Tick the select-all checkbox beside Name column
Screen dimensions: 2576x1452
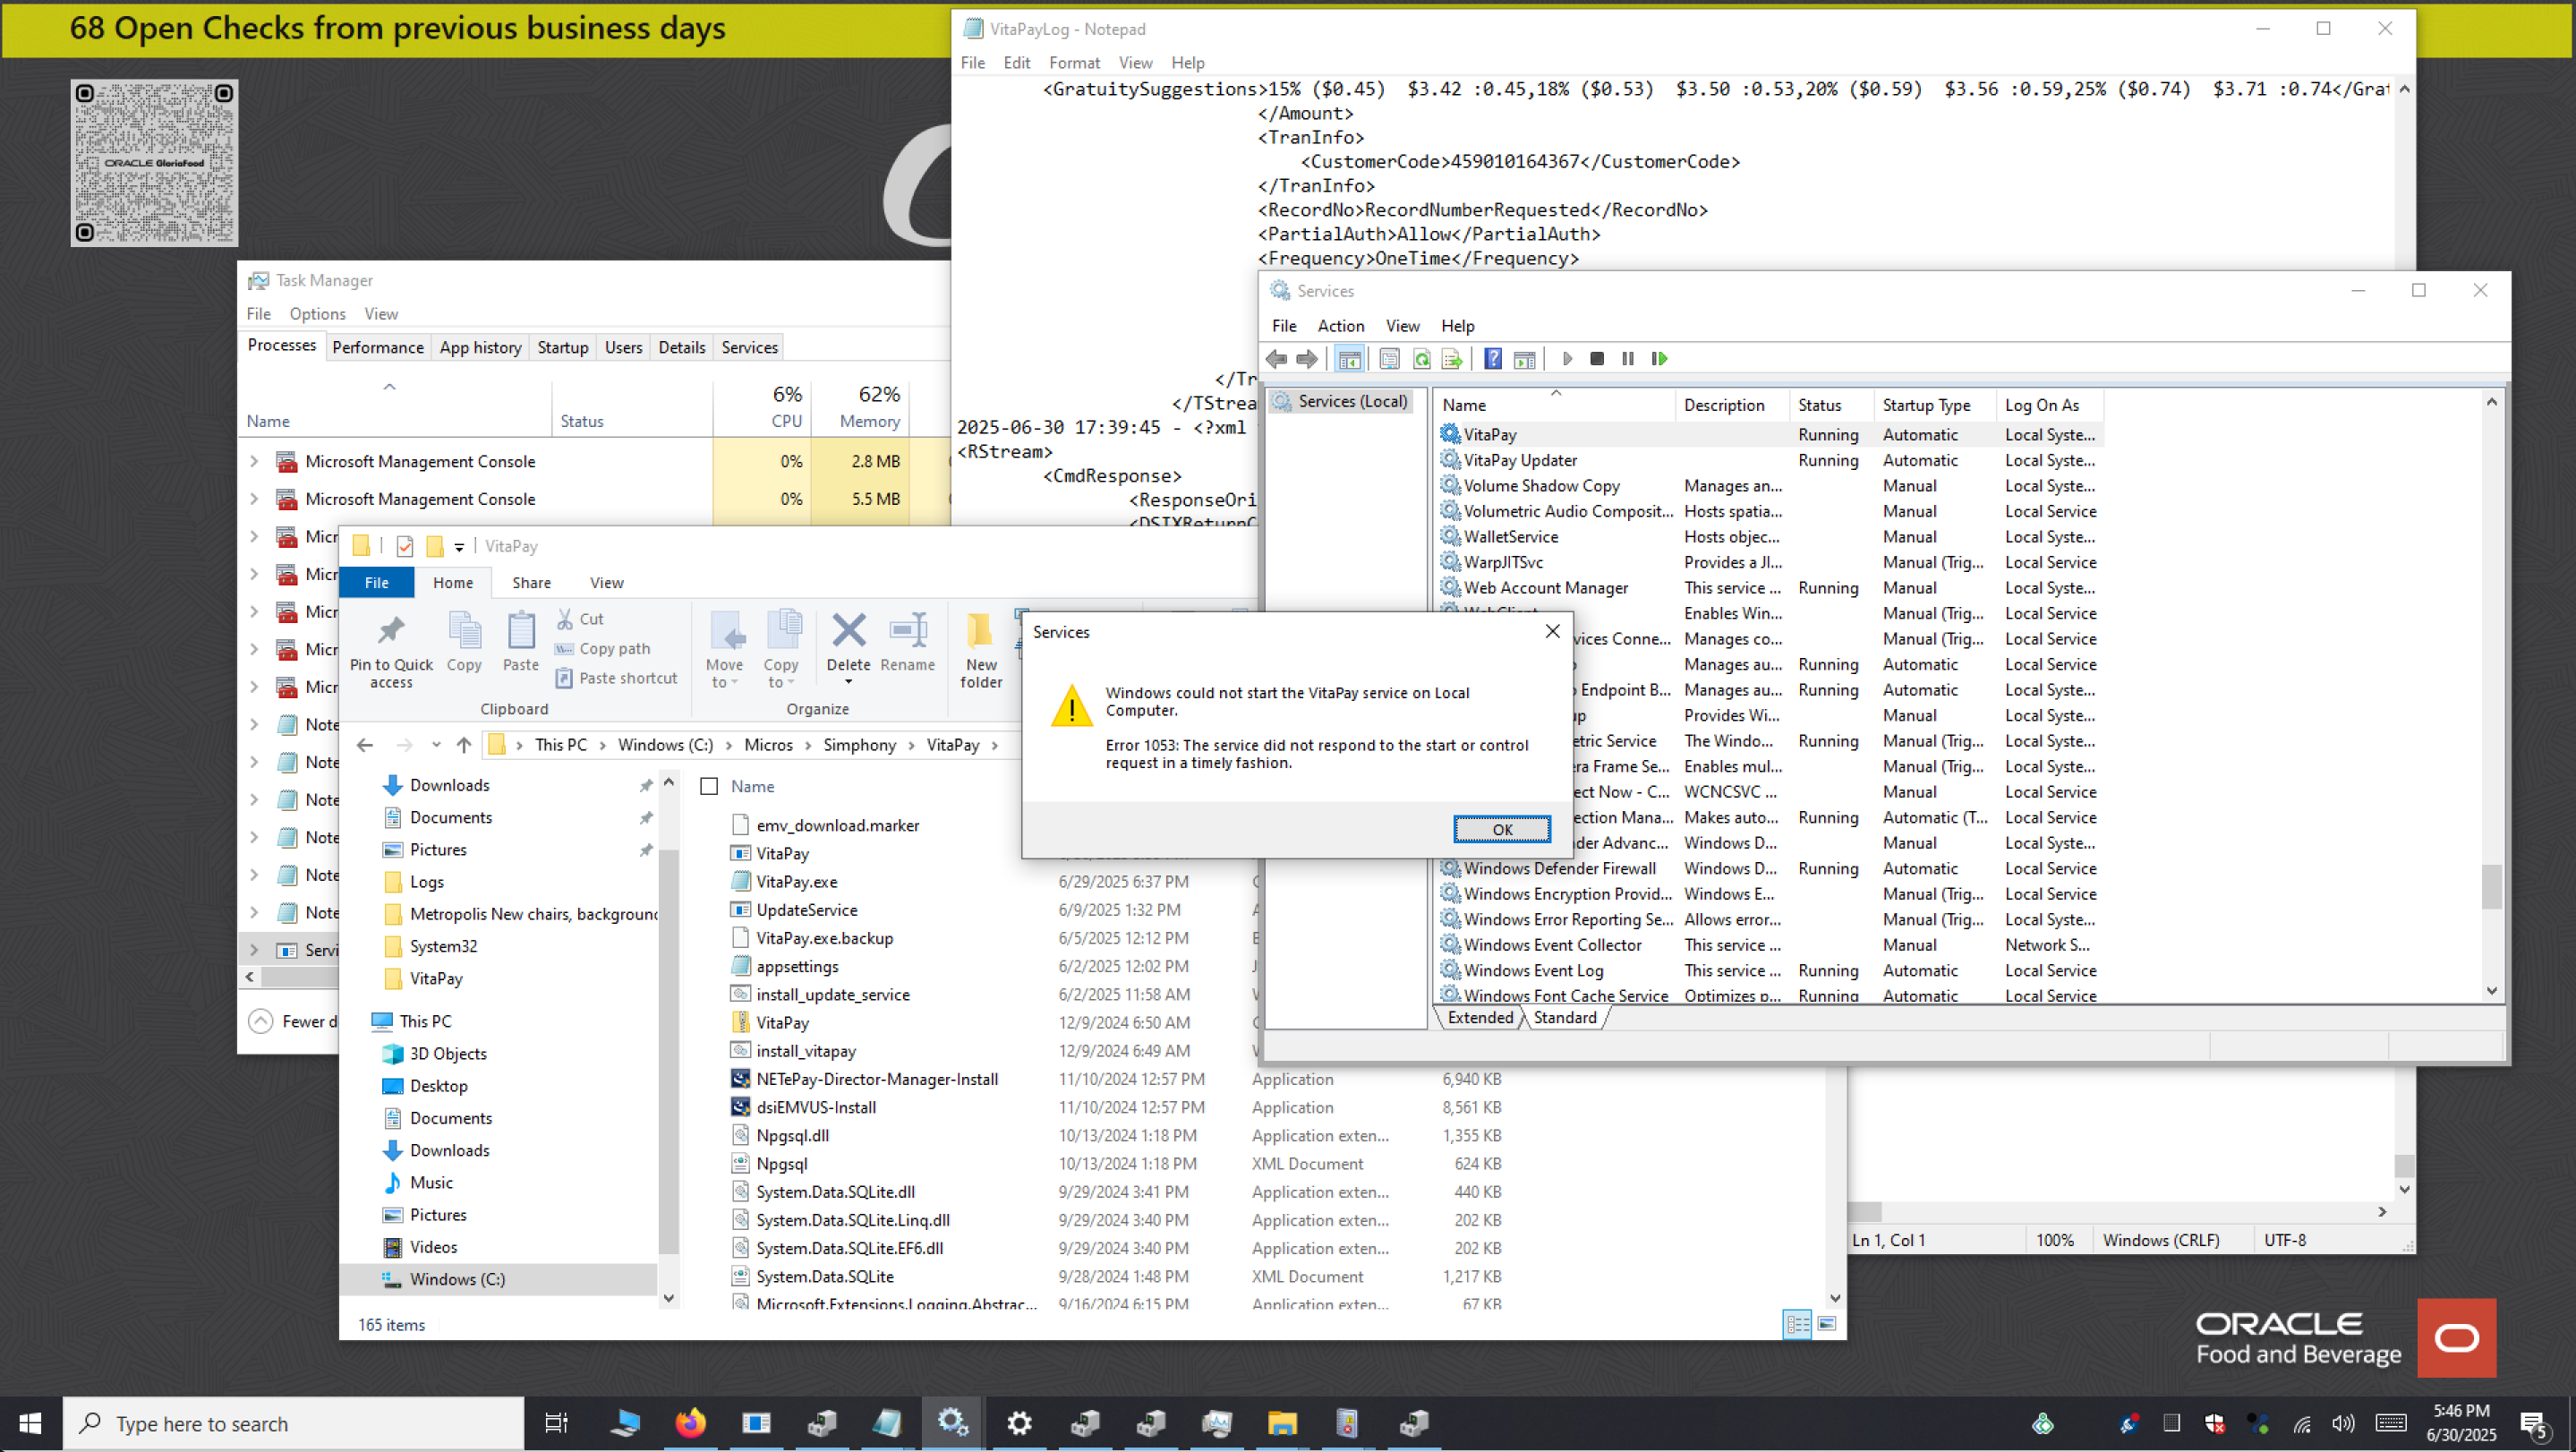click(x=709, y=786)
